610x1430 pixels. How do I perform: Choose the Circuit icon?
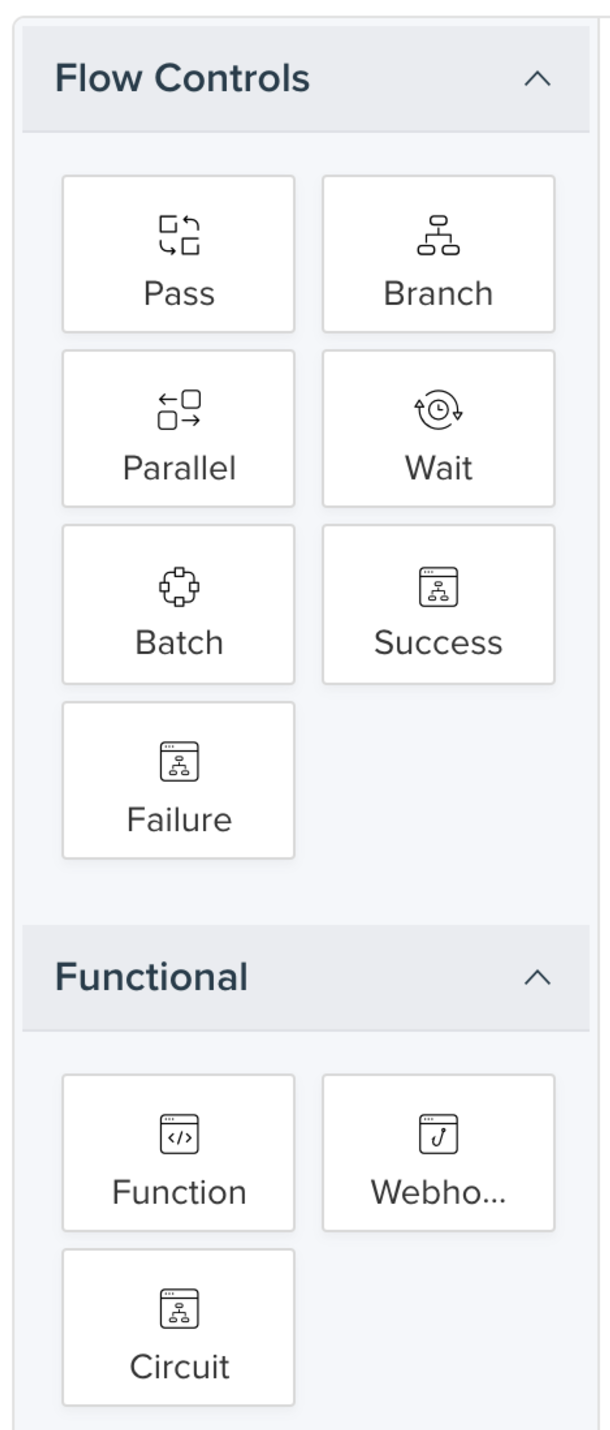[x=179, y=1308]
